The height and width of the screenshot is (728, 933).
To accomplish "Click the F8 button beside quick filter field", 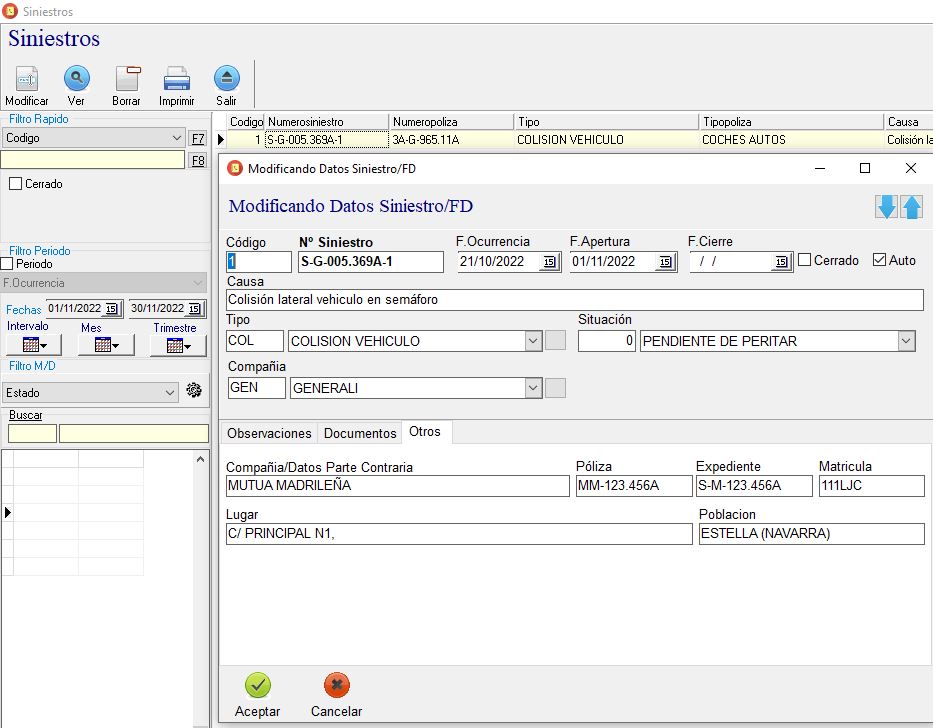I will click(198, 160).
